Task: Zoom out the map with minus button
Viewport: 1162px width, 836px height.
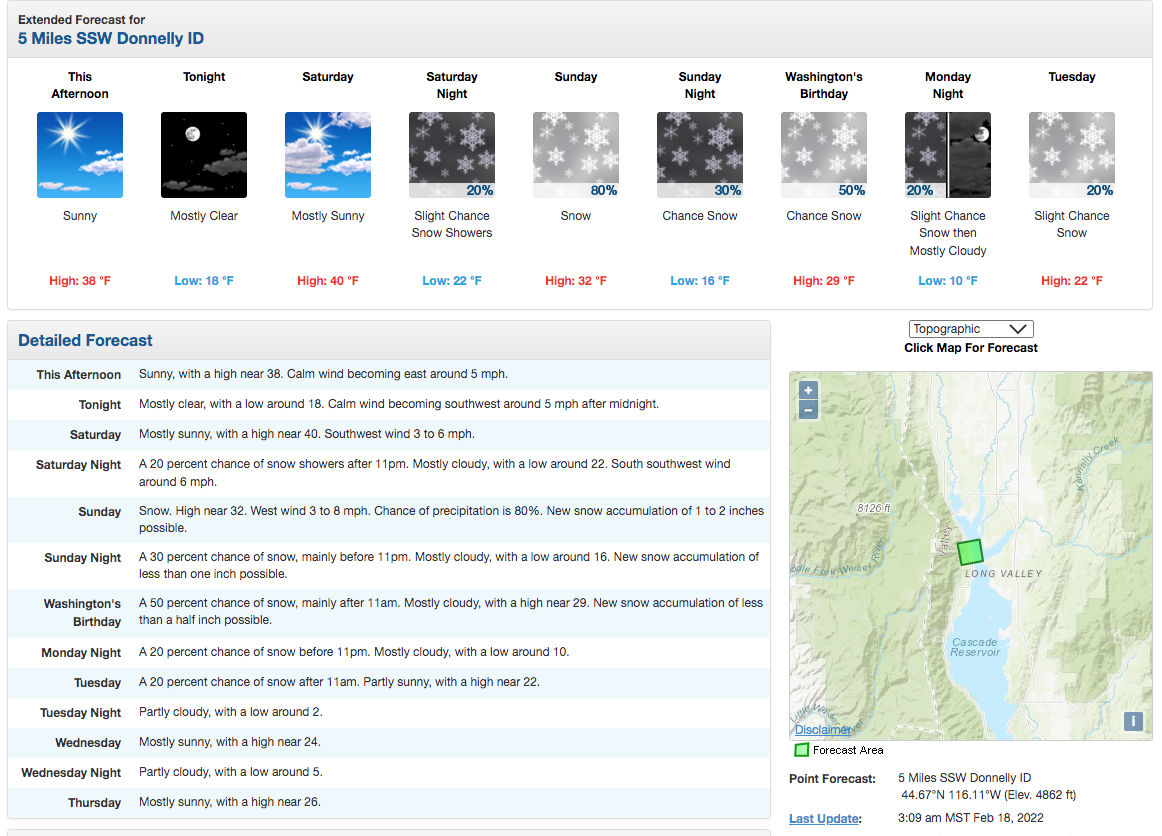Action: [x=809, y=410]
